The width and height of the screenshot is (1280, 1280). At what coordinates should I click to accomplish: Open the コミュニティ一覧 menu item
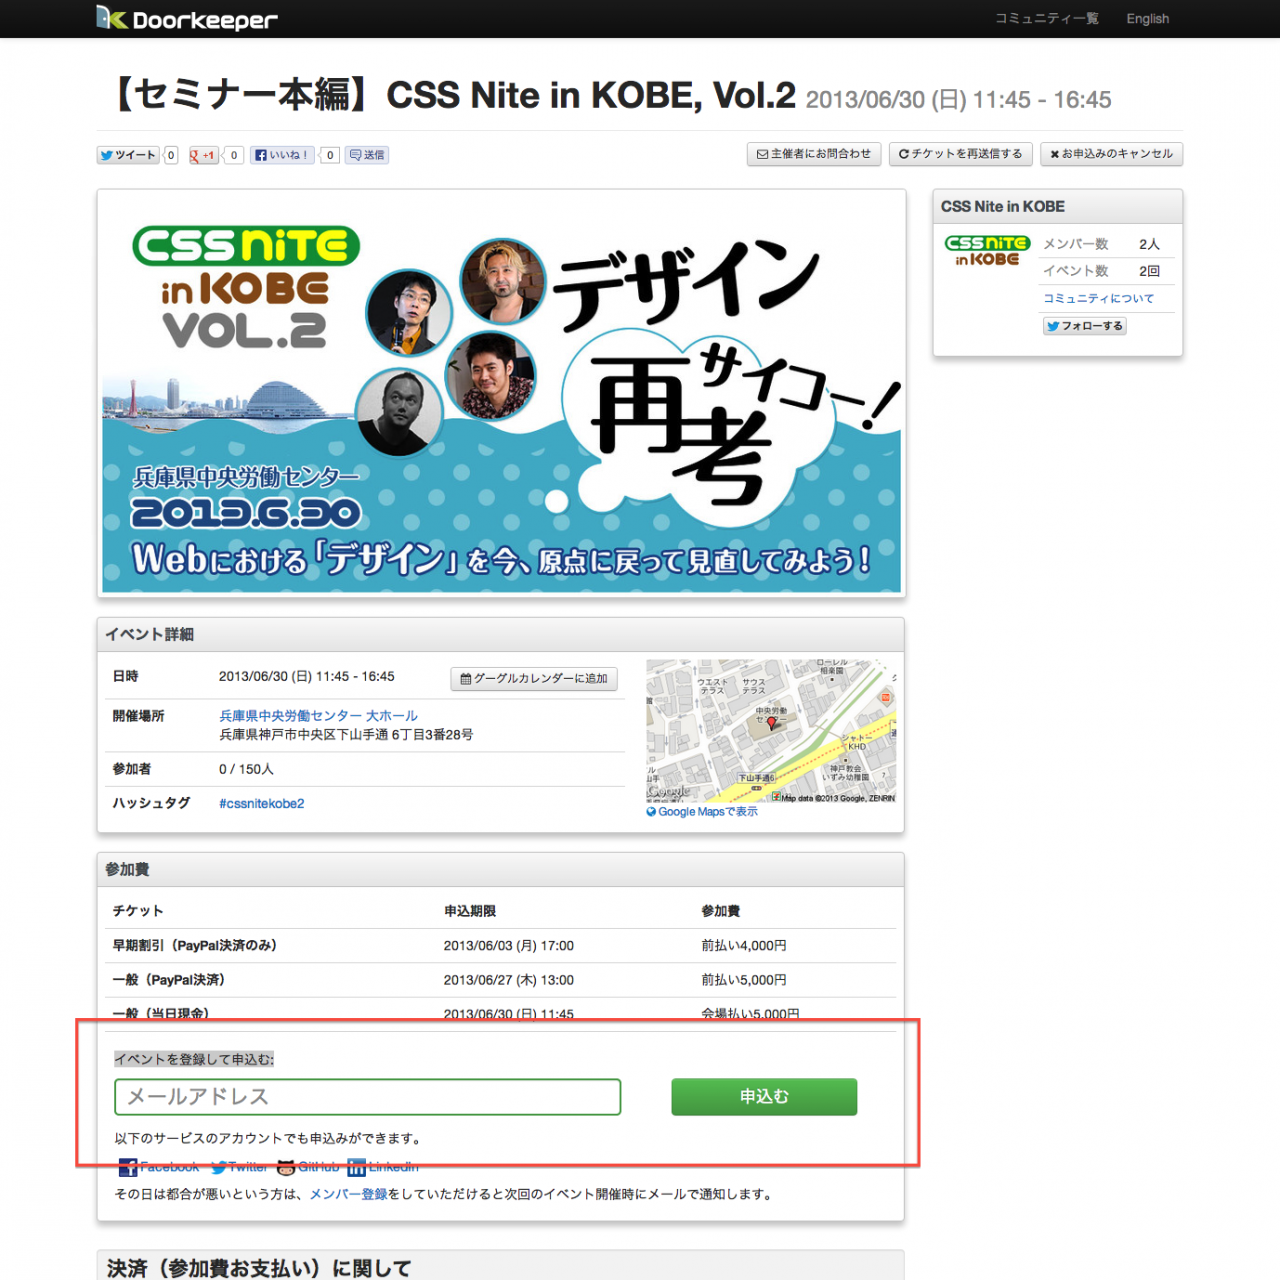click(1046, 19)
